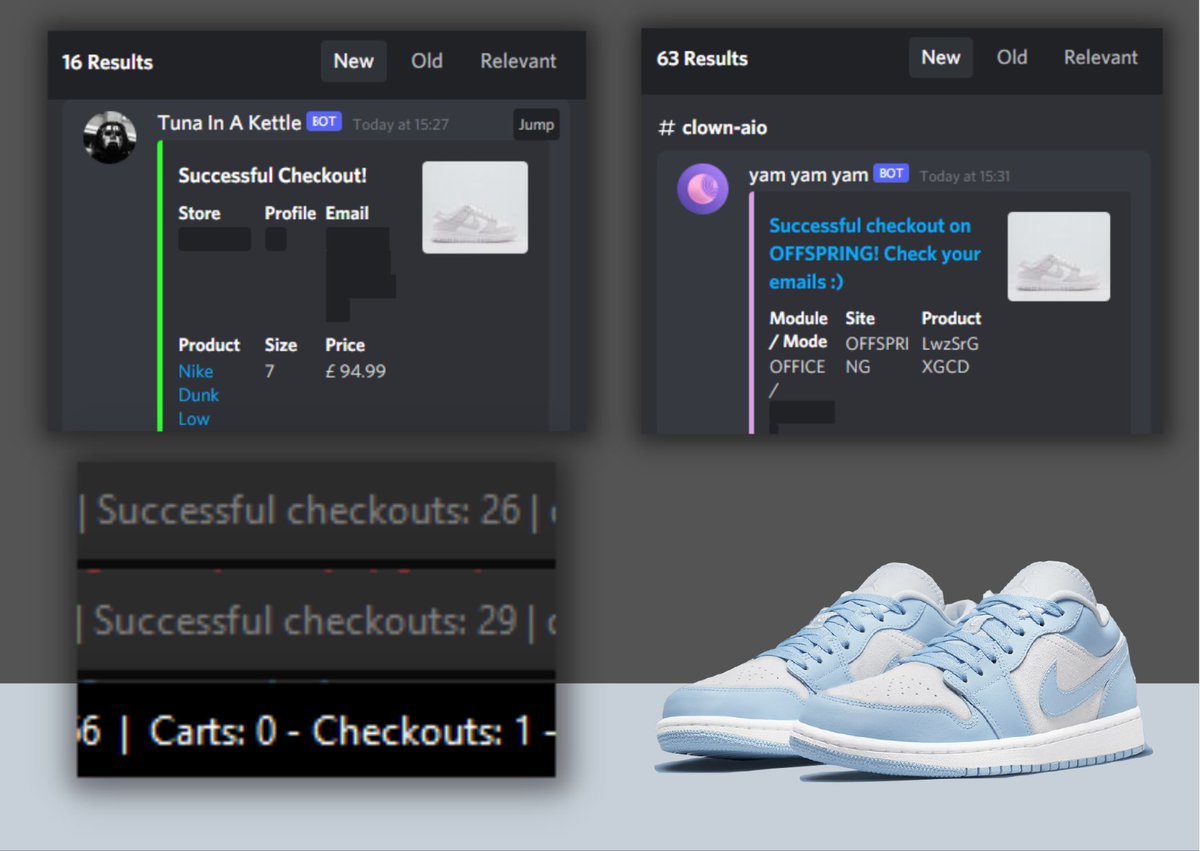
Task: Click the yam yam yam username
Action: click(808, 174)
